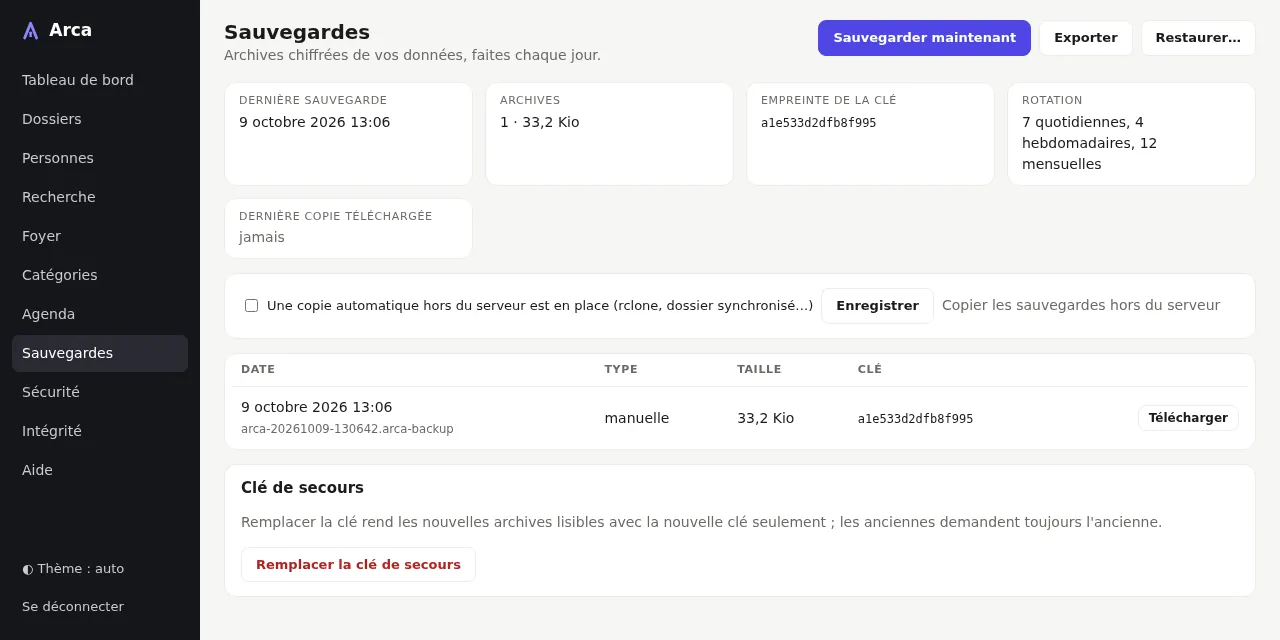Click the manuelle type cell

[x=637, y=418]
